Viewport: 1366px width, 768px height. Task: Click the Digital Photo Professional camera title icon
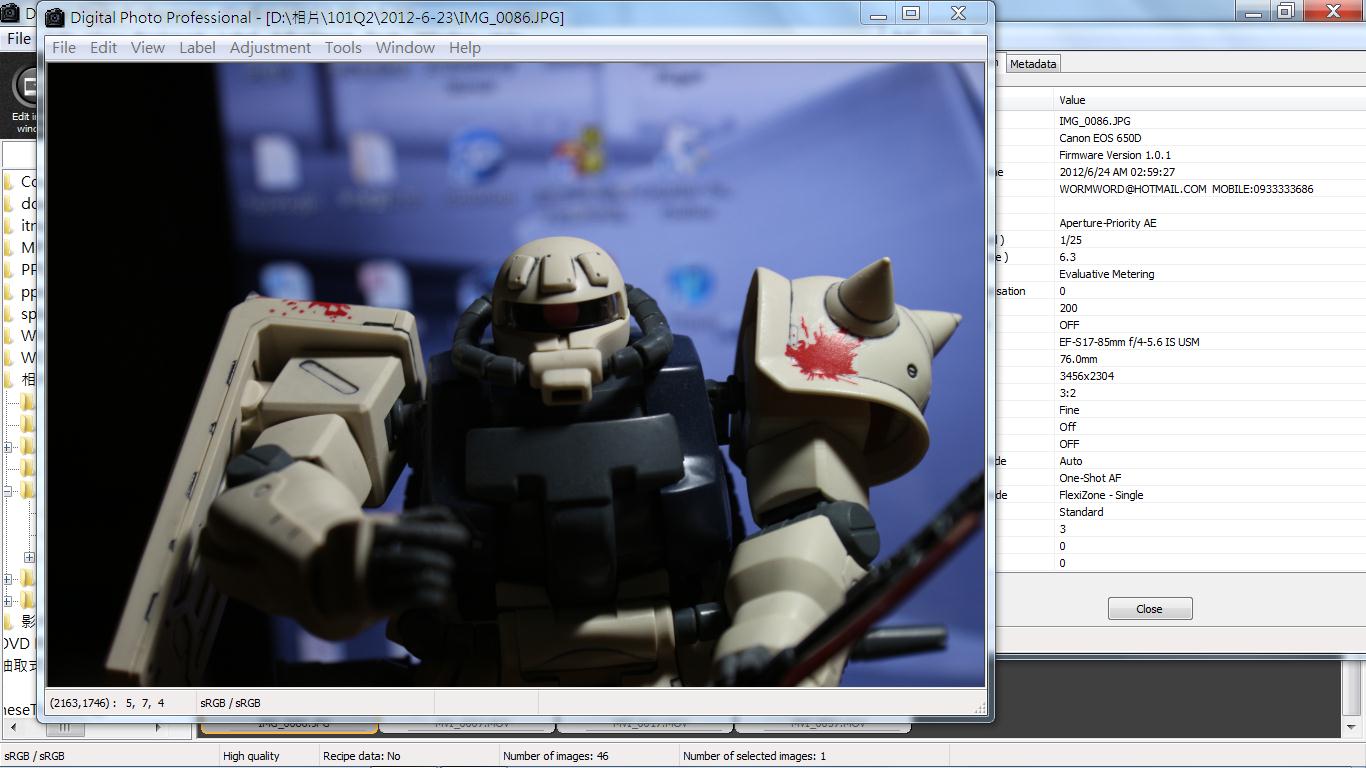[x=54, y=17]
